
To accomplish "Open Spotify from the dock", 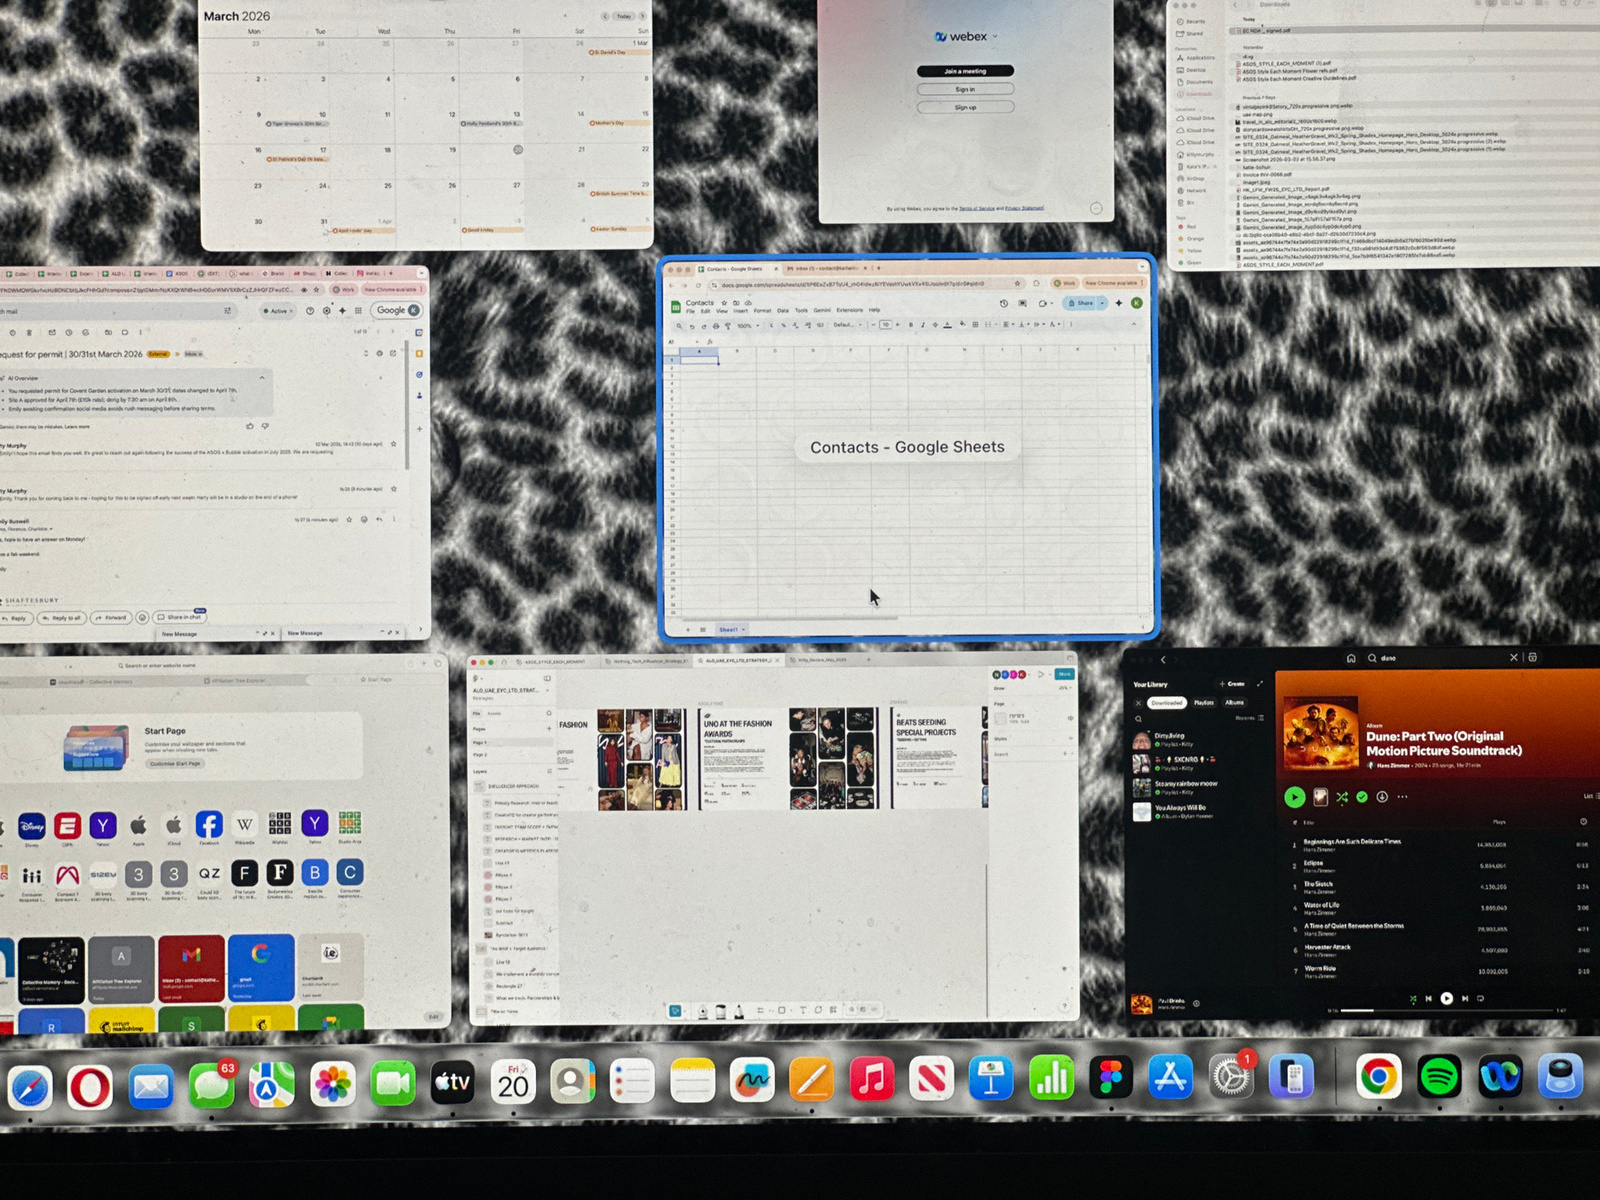I will (x=1439, y=1079).
